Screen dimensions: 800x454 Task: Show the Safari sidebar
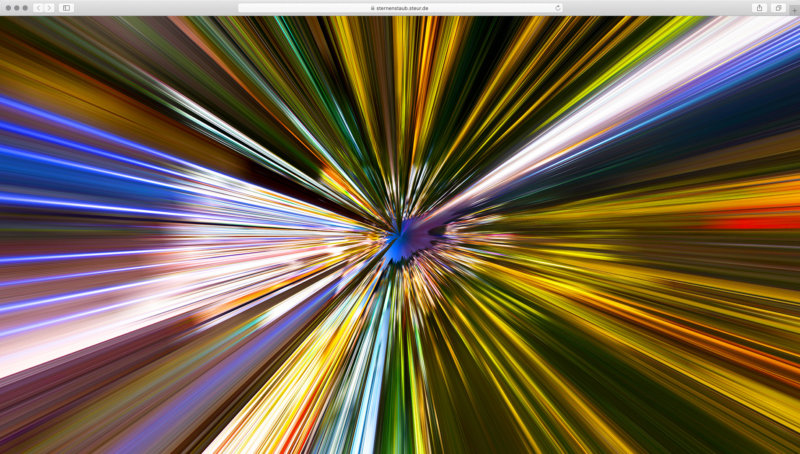point(67,7)
